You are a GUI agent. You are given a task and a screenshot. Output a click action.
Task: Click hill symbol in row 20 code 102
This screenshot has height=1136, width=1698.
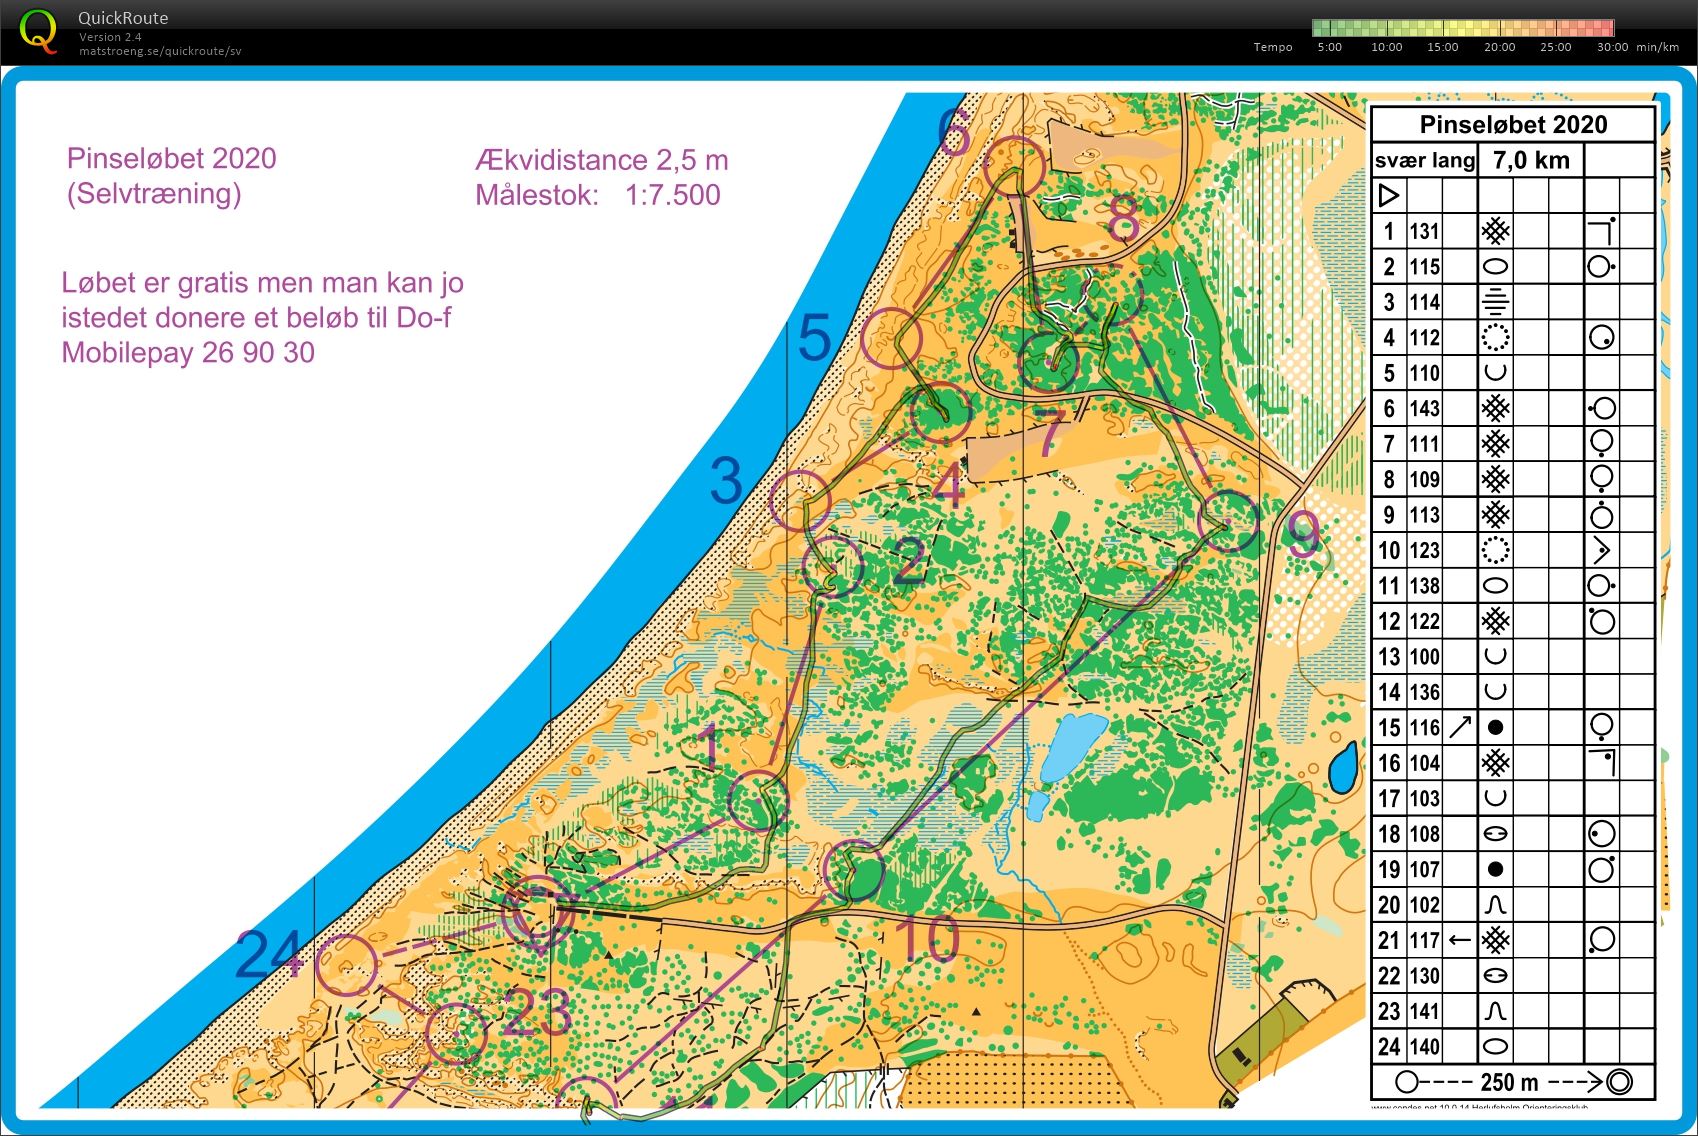(1495, 905)
